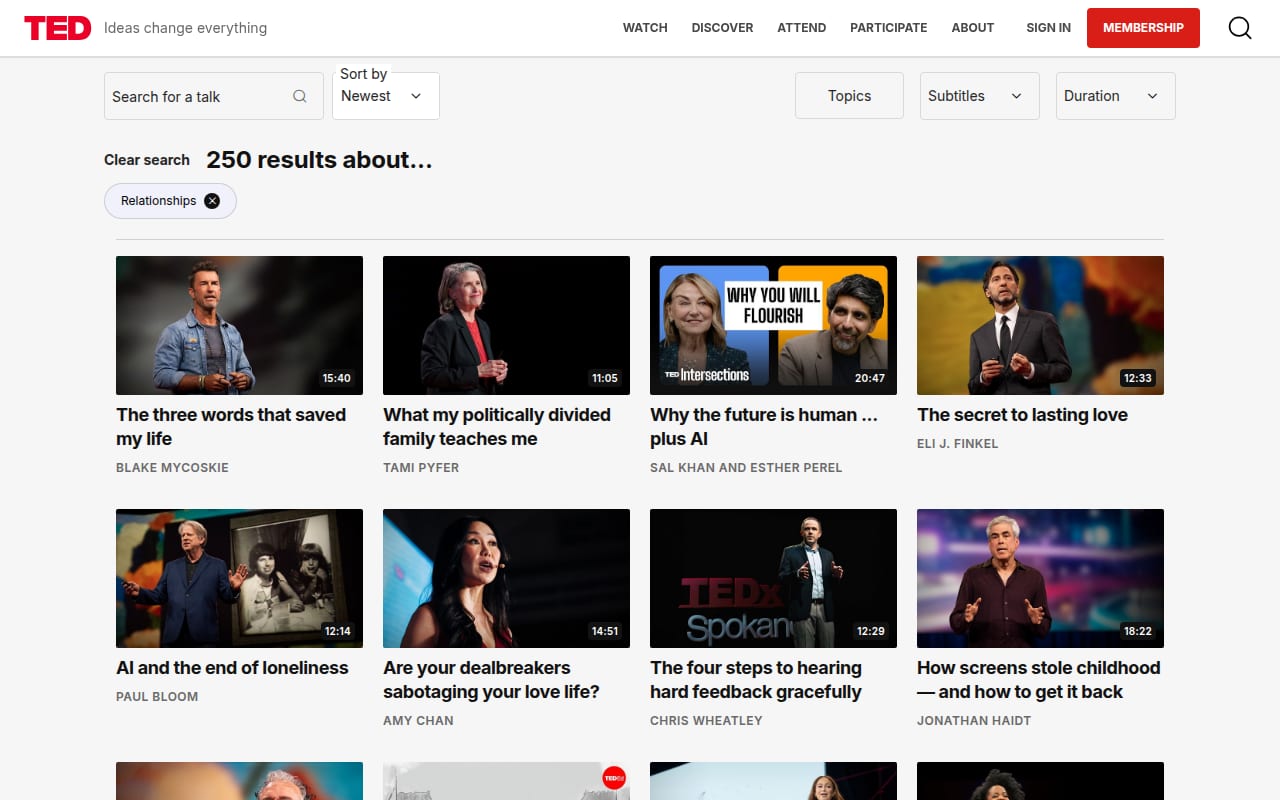Viewport: 1280px width, 800px height.
Task: Click the TED badge on partially visible thumbnail
Action: click(x=614, y=777)
